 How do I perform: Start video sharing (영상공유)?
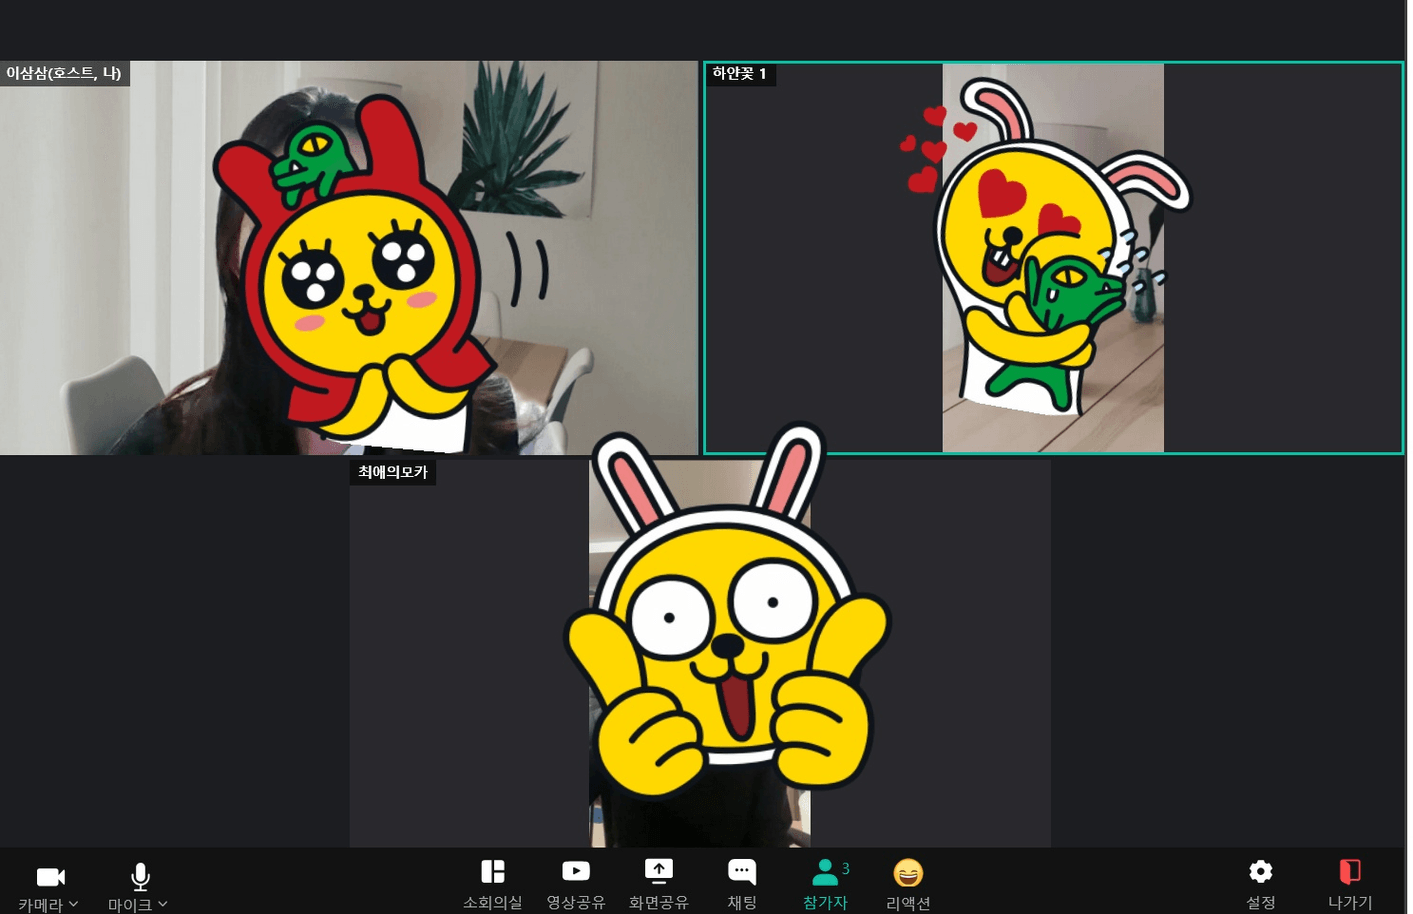click(575, 884)
